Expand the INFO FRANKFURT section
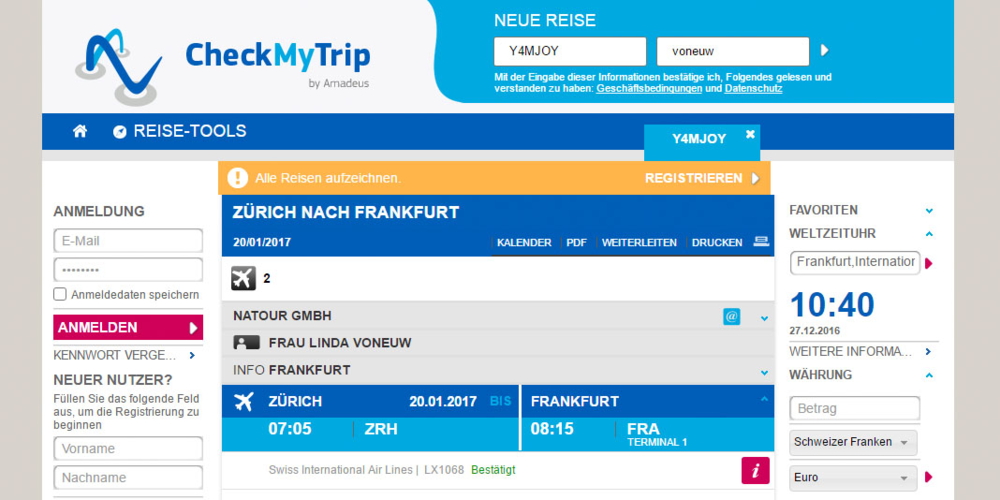 point(764,371)
